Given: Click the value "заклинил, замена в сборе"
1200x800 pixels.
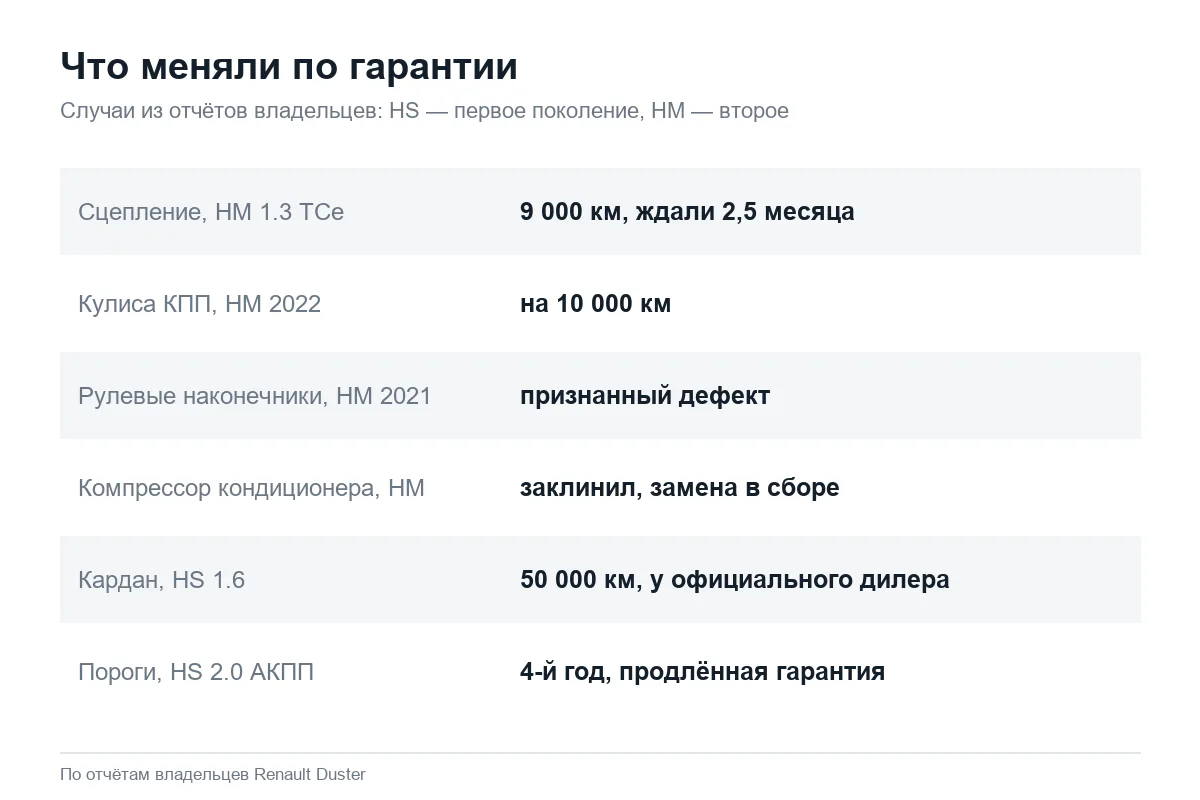Looking at the screenshot, I should click(680, 488).
